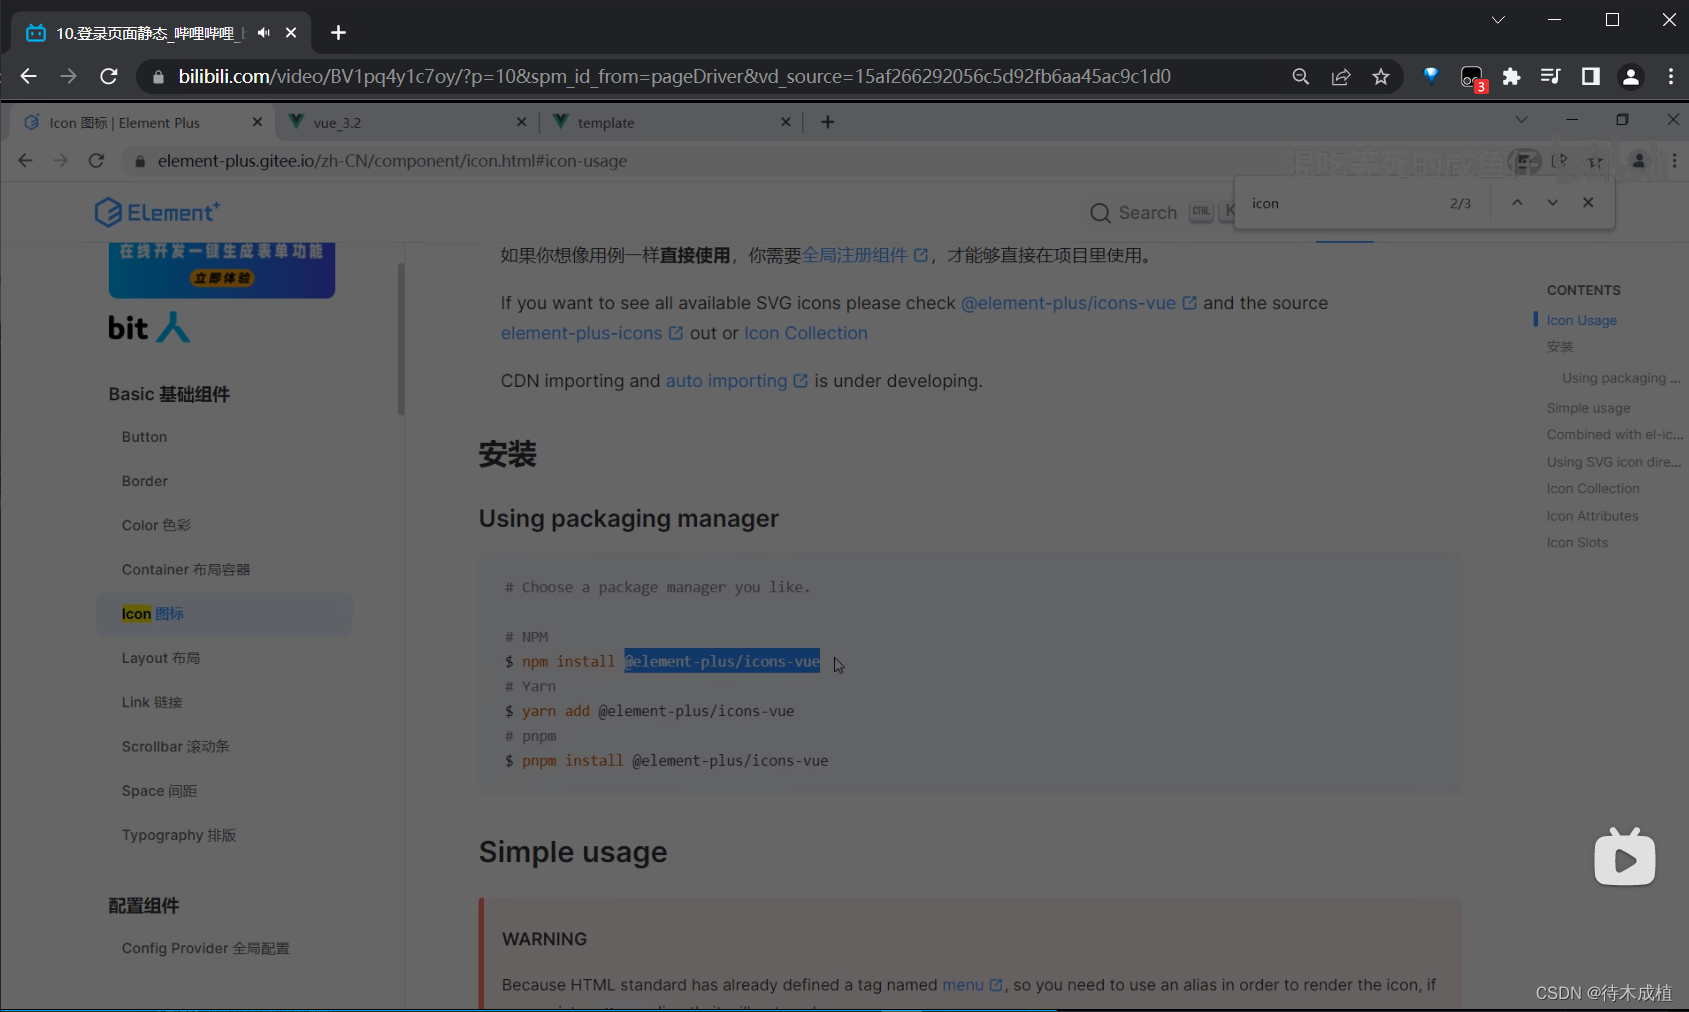Click the bilibili URL address bar

pos(674,76)
